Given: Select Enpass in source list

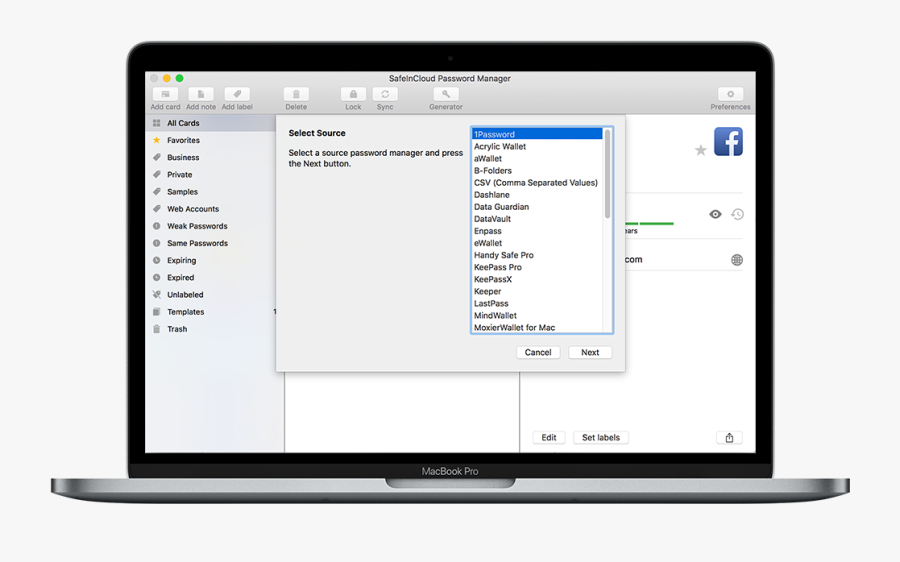Looking at the screenshot, I should [537, 231].
